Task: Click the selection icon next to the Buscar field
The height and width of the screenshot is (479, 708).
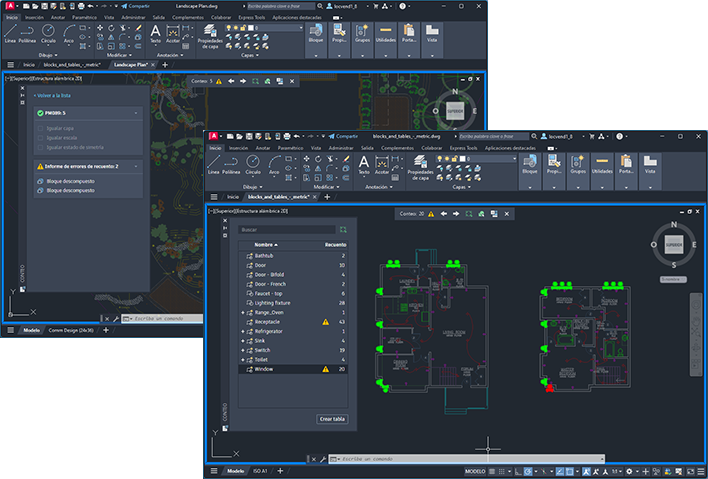Action: pyautogui.click(x=343, y=230)
